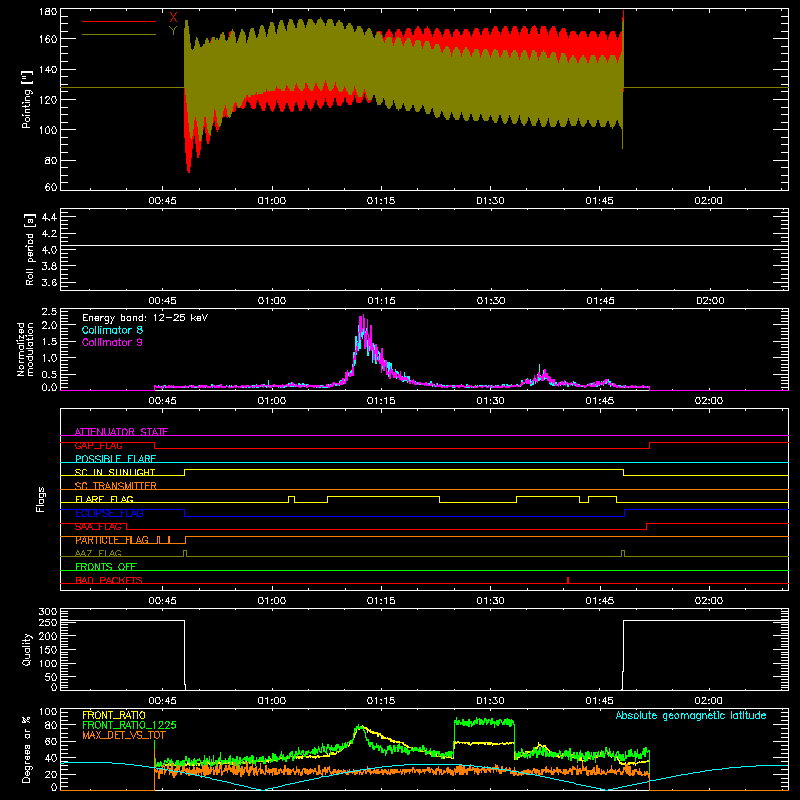Viewport: 800px width, 800px height.
Task: Select the ECLIPSE_FLAG label
Action: (109, 513)
